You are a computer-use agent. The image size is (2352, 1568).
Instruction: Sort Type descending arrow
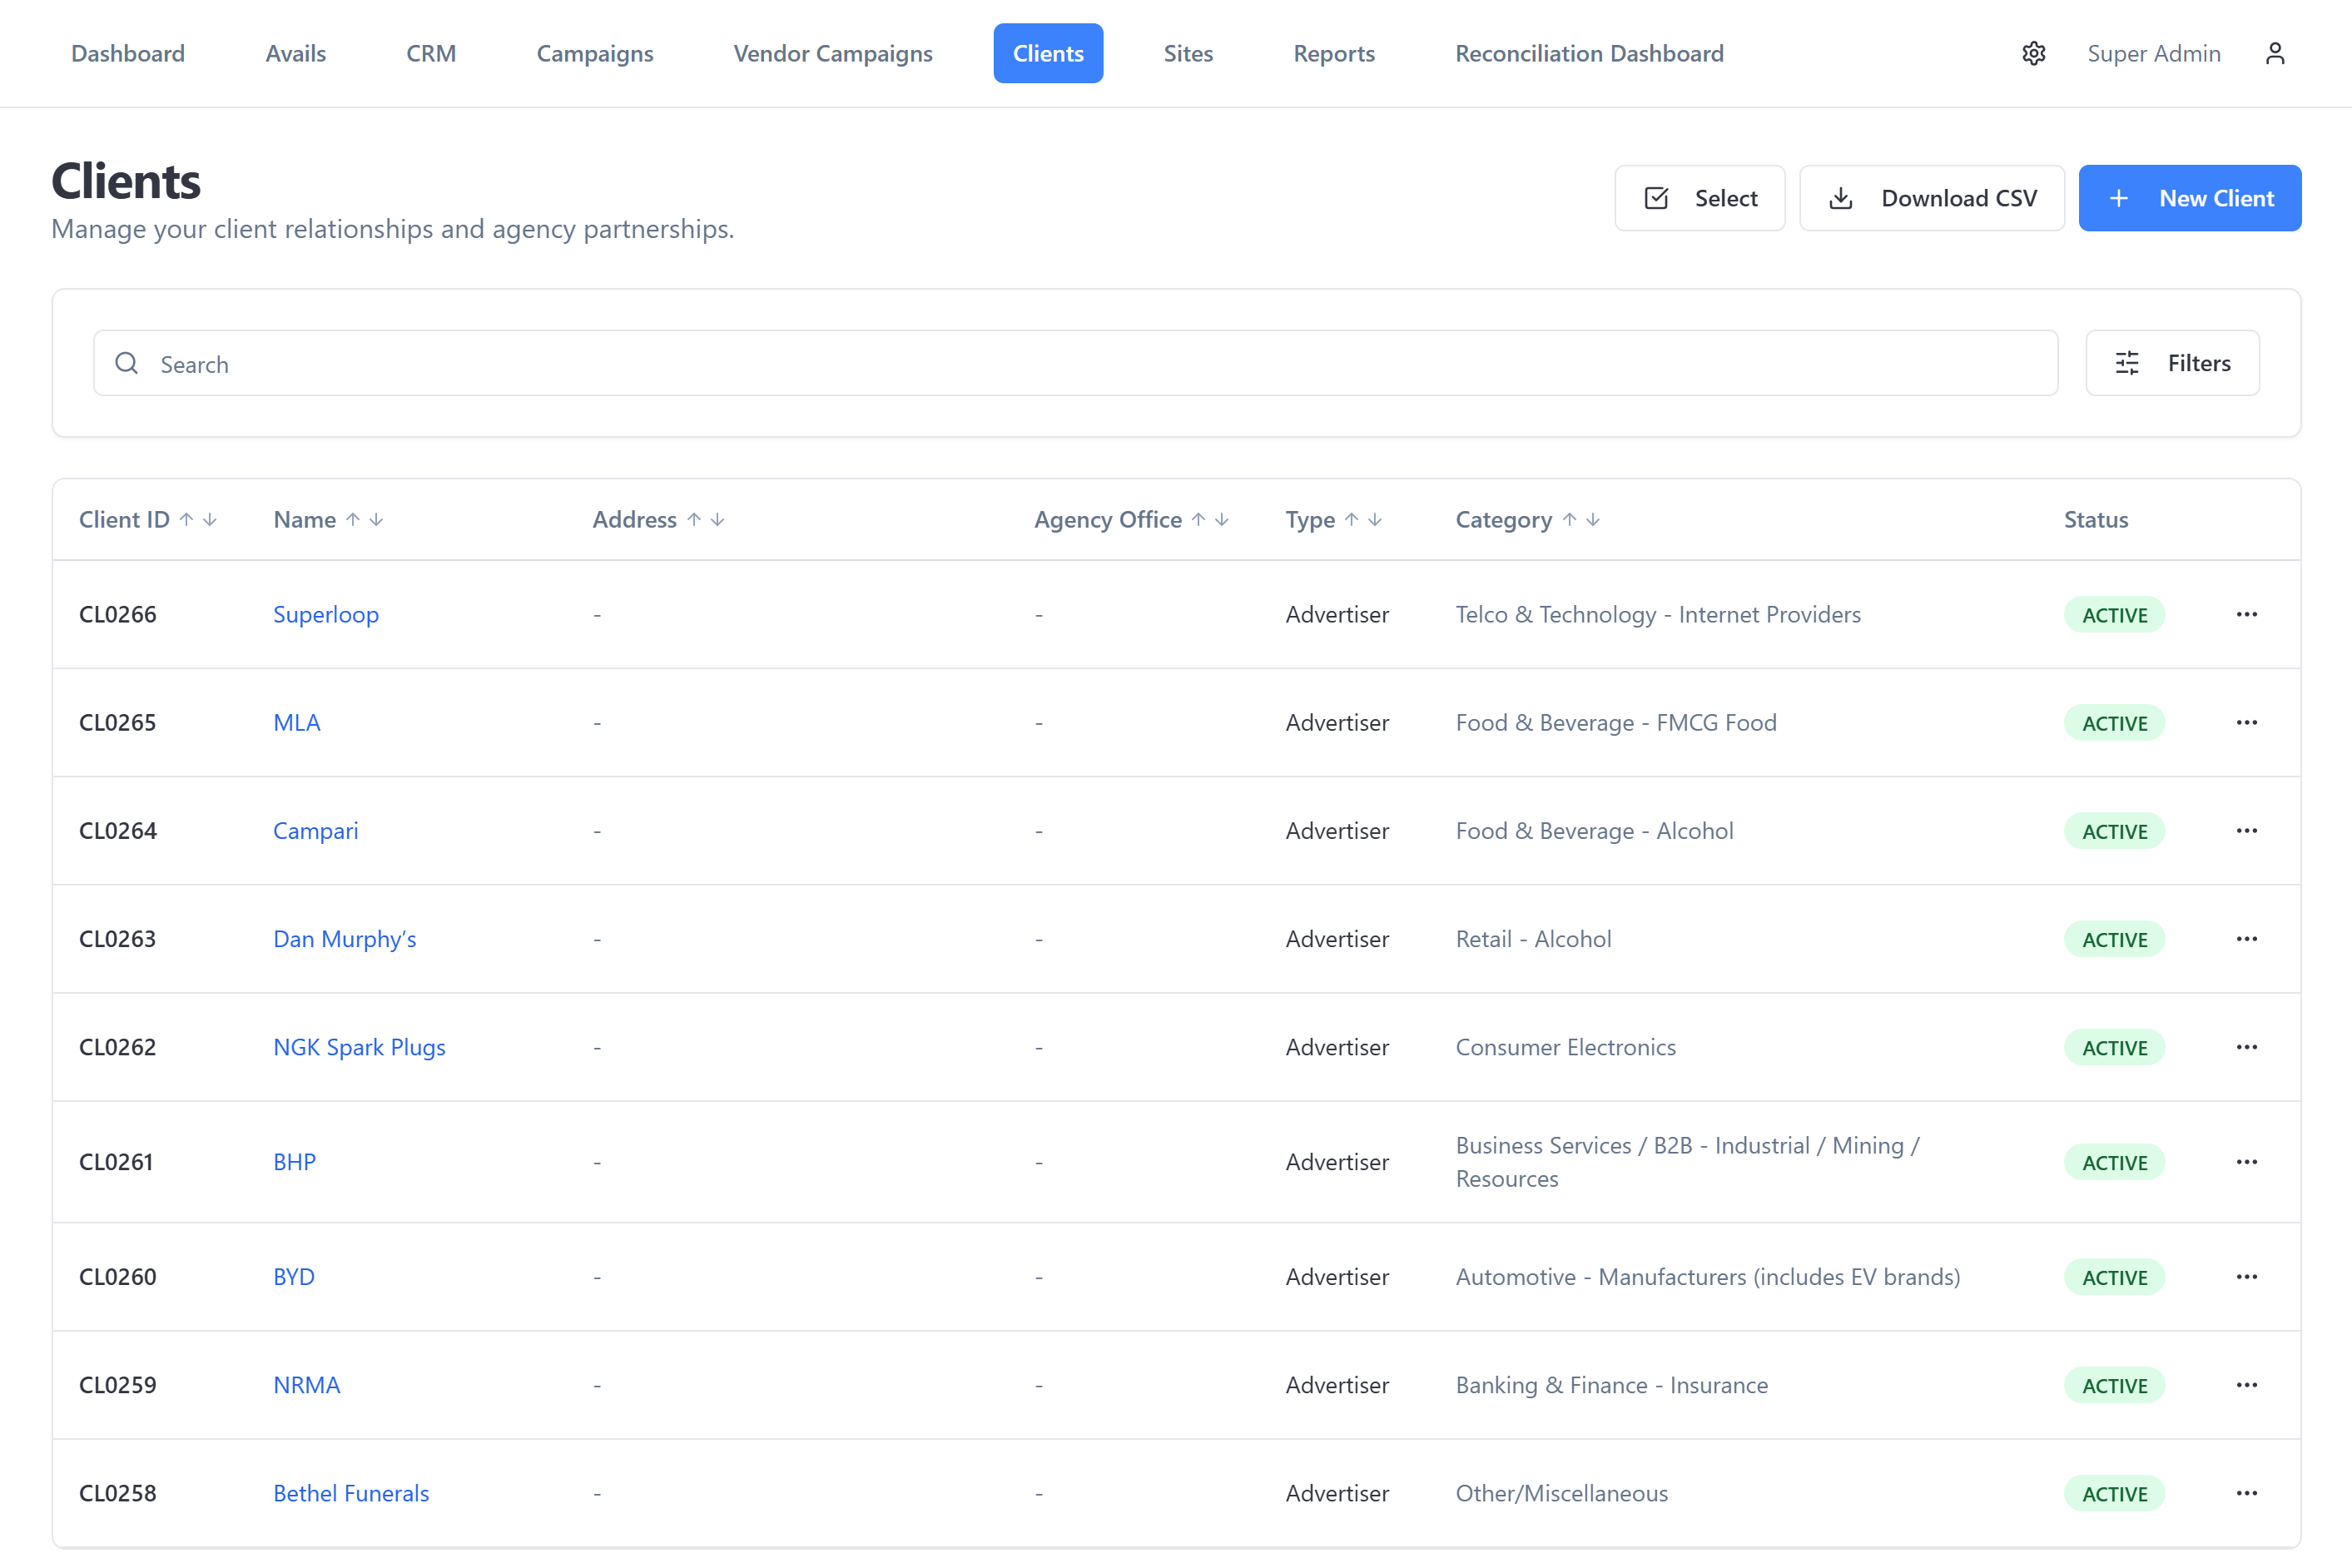click(x=1376, y=519)
